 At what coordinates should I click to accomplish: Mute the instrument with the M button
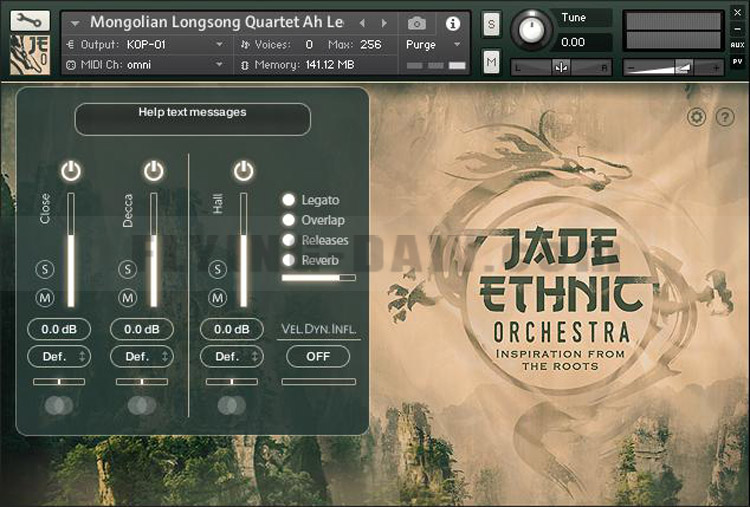pos(491,62)
